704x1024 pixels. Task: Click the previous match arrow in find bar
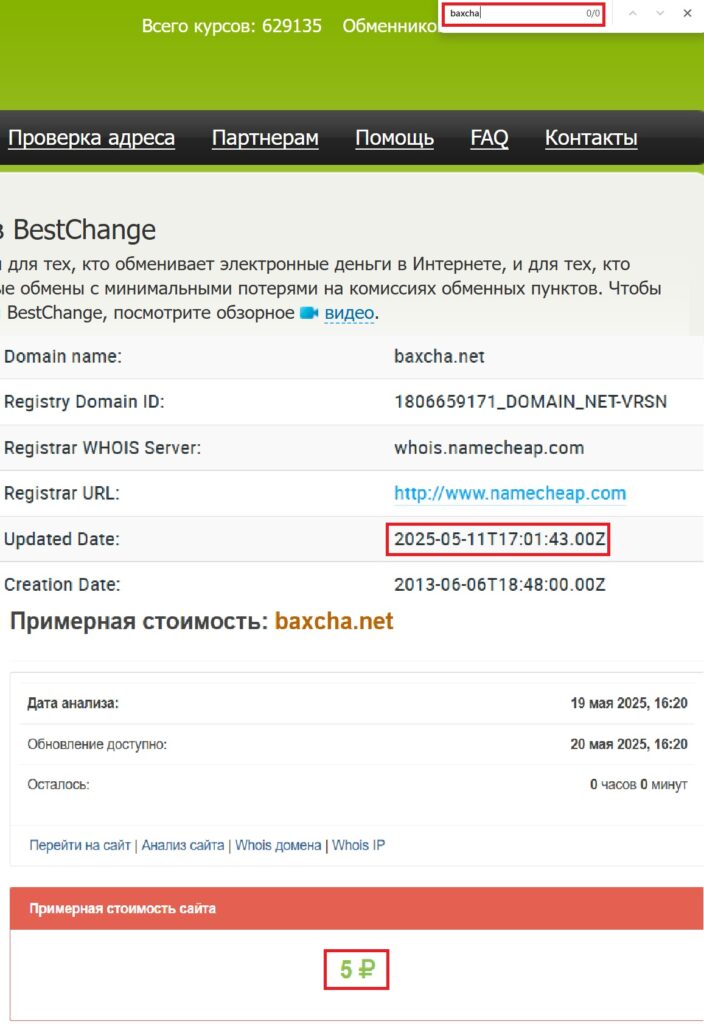click(632, 13)
